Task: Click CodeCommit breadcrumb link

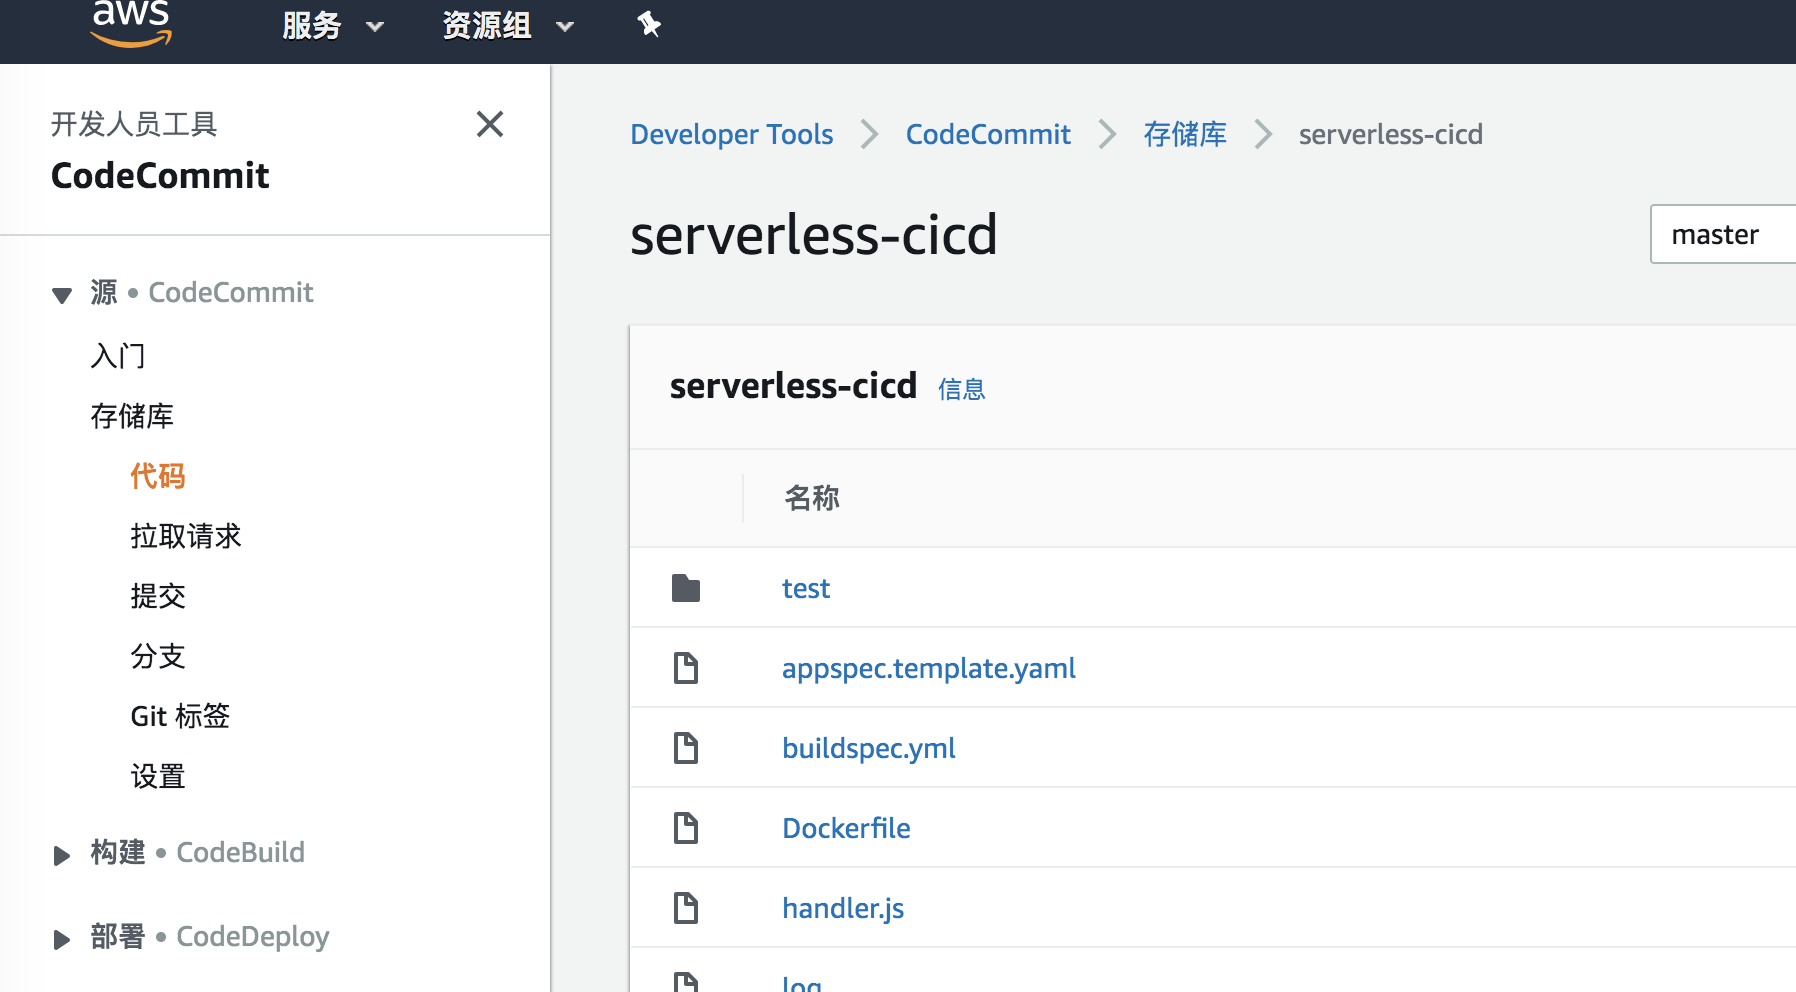Action: coord(988,134)
